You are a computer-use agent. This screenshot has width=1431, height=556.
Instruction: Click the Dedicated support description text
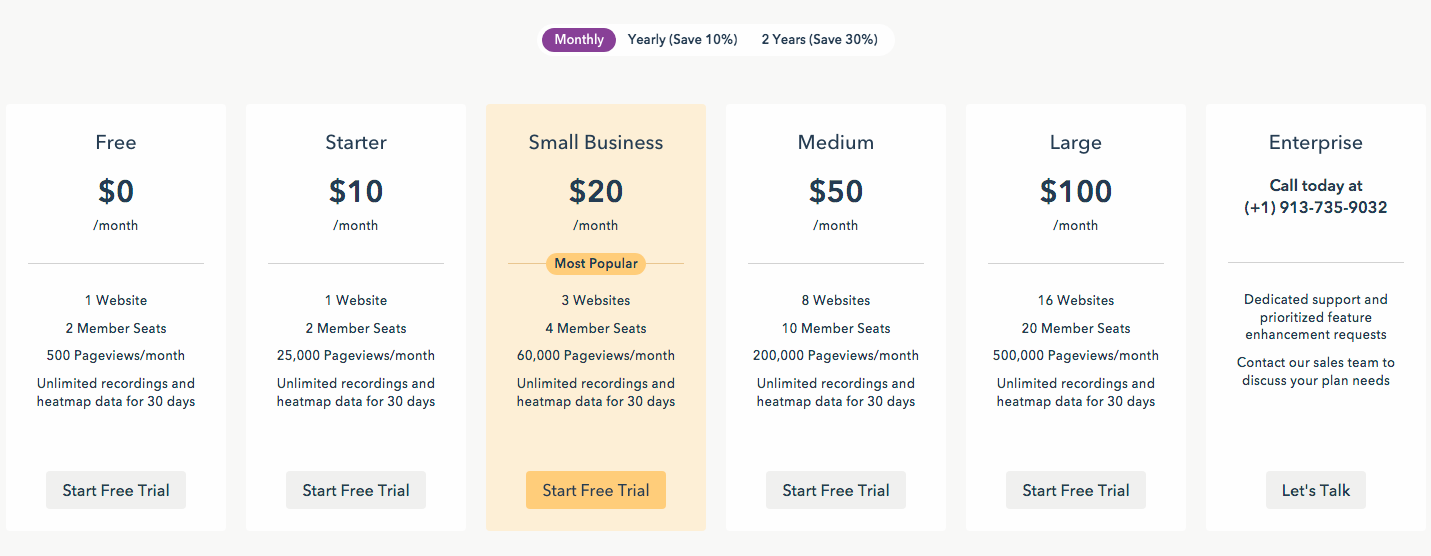click(x=1316, y=317)
